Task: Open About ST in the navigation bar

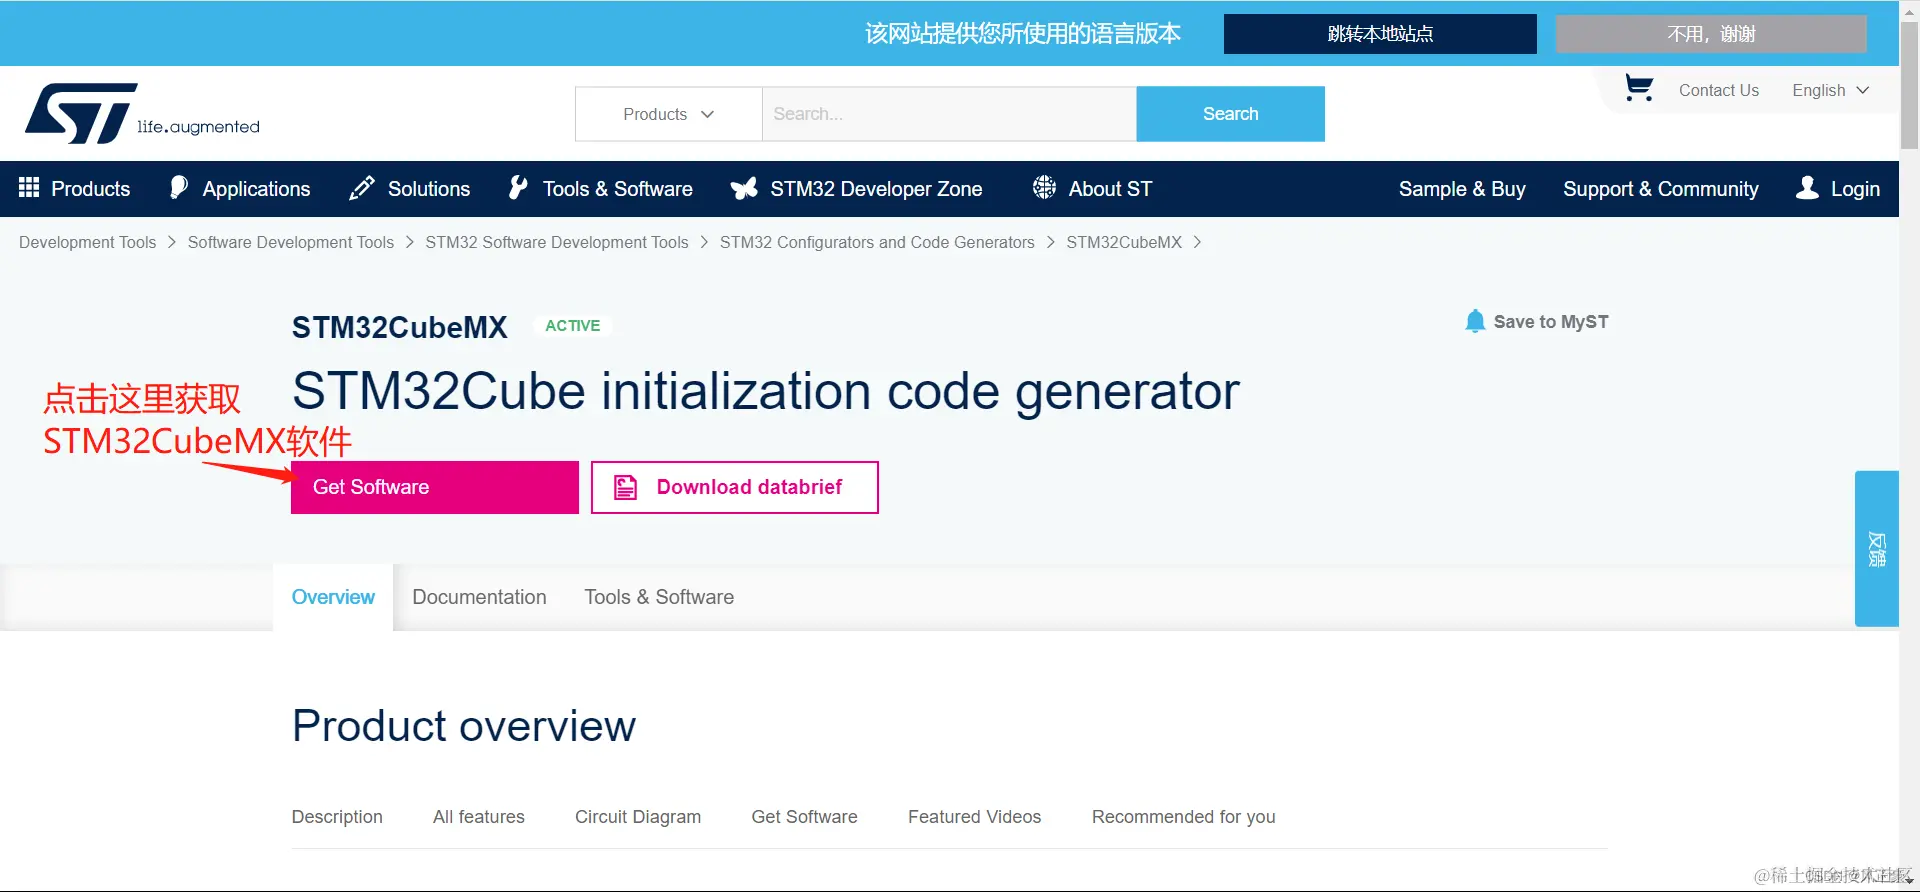Action: tap(1092, 189)
